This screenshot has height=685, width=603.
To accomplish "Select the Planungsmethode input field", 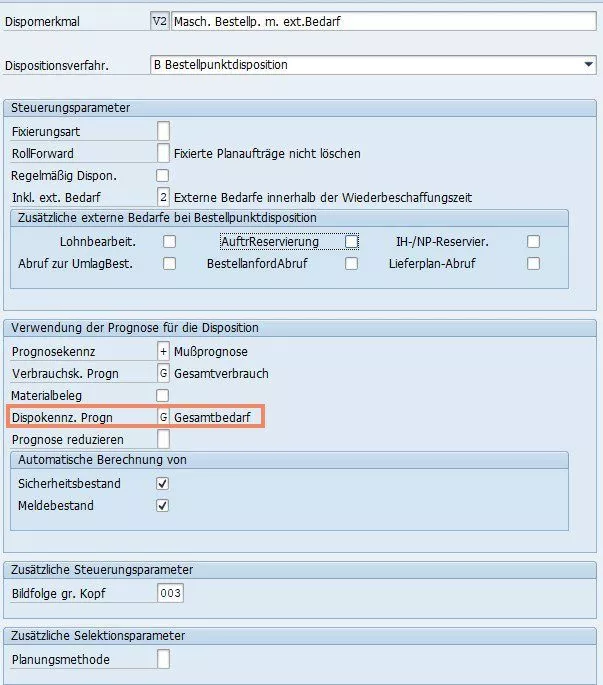I will coord(163,659).
